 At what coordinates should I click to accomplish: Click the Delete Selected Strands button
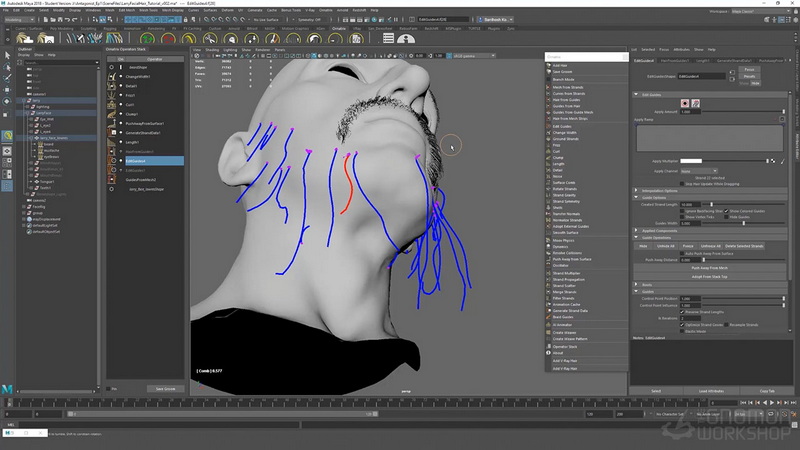click(744, 246)
